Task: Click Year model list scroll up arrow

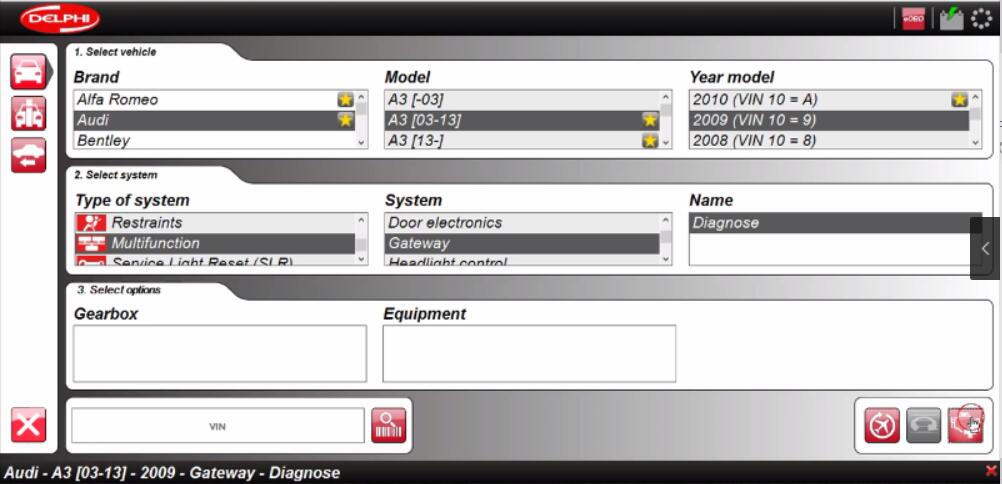Action: 975,98
